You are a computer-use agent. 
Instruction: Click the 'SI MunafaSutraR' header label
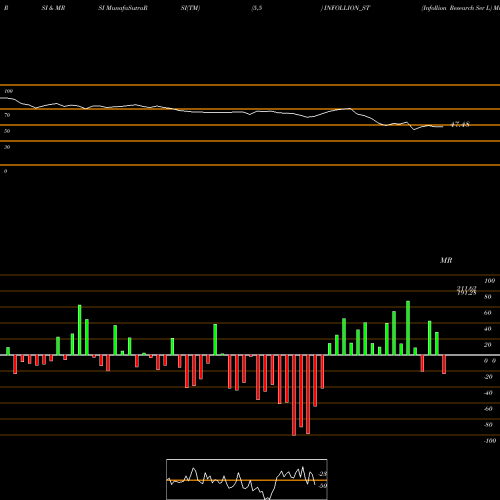pyautogui.click(x=123, y=8)
